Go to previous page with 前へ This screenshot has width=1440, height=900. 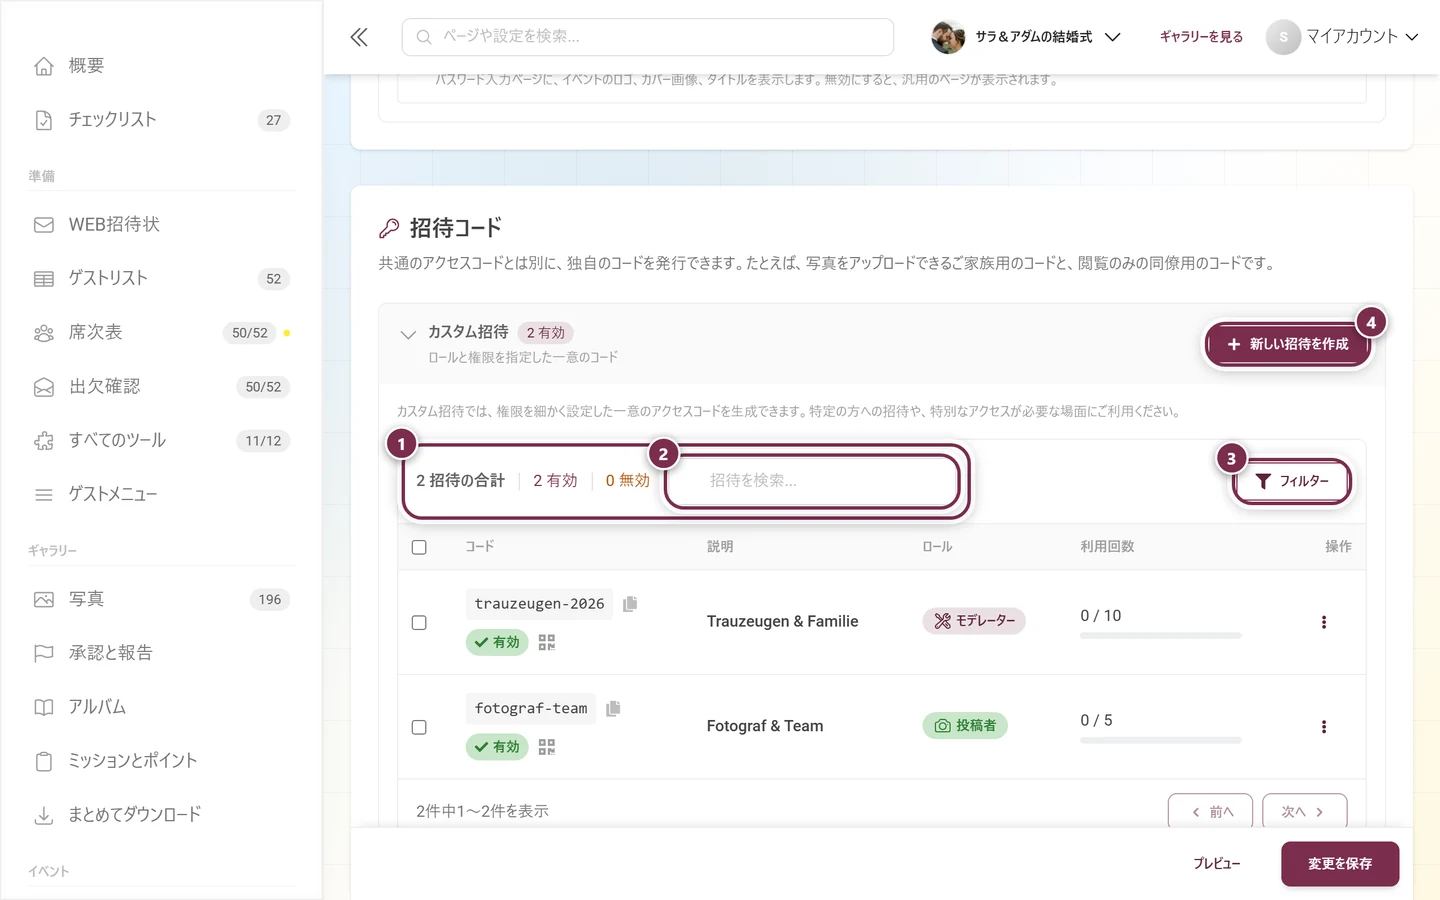(x=1211, y=812)
